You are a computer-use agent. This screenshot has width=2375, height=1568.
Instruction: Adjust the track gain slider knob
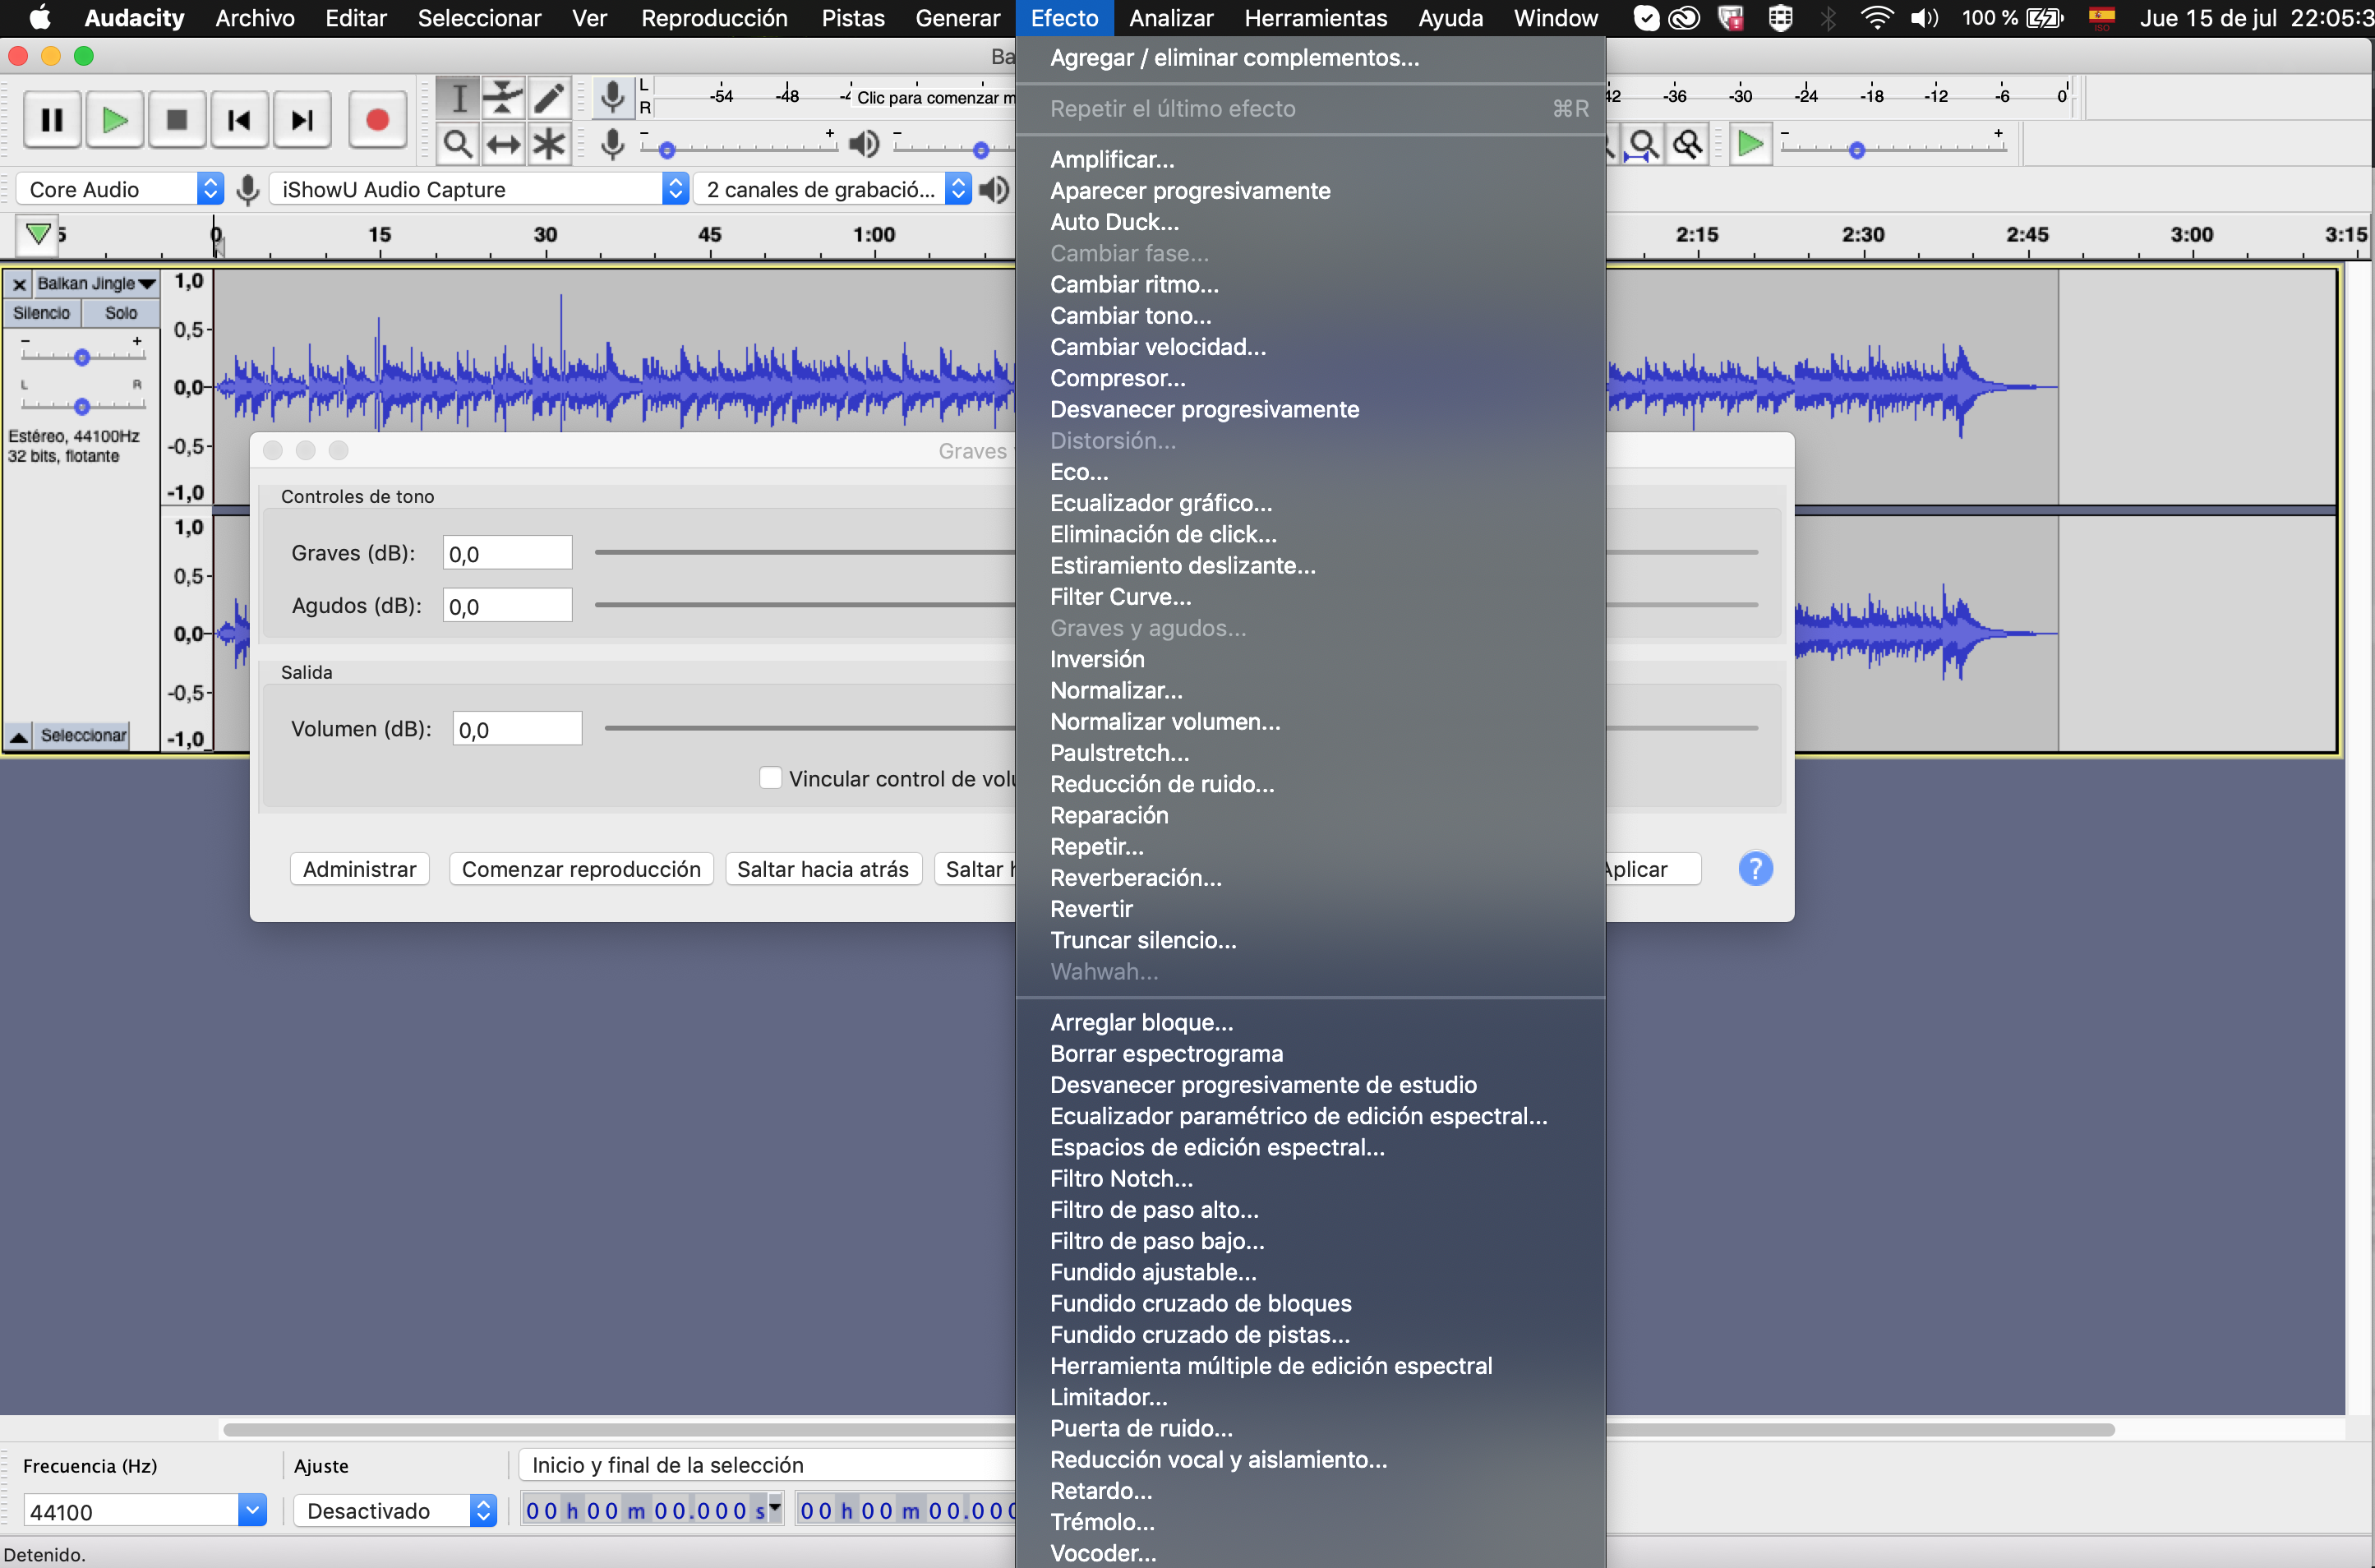82,357
